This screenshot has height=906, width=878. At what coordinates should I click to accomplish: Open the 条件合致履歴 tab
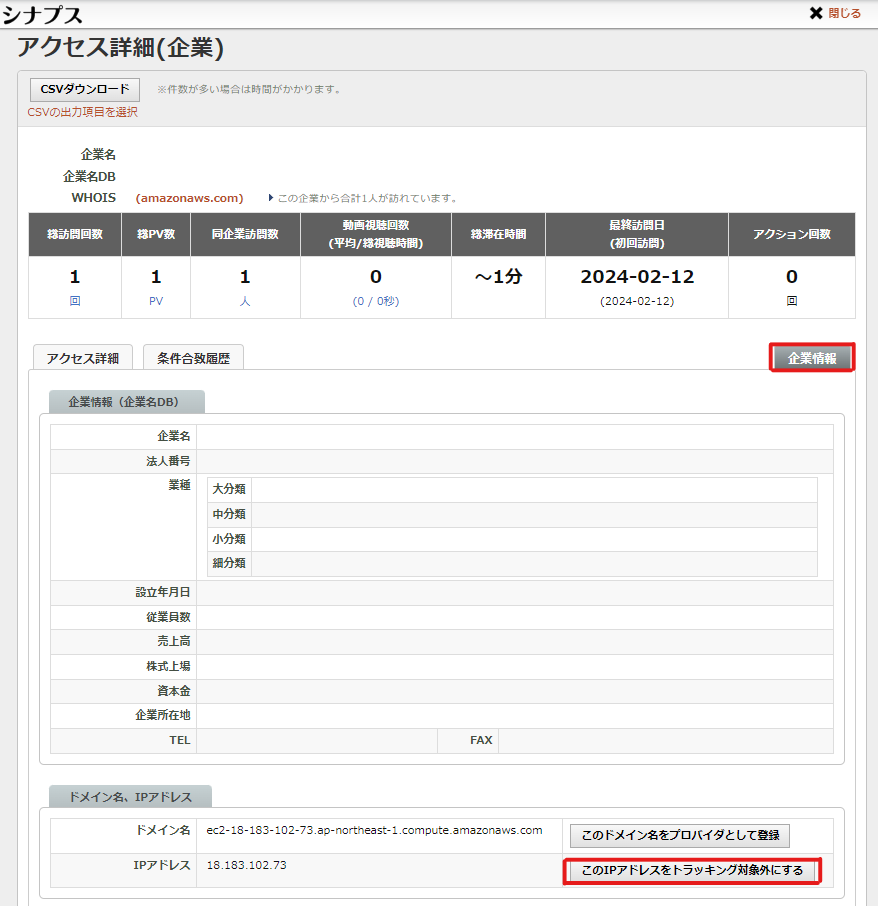coord(193,358)
